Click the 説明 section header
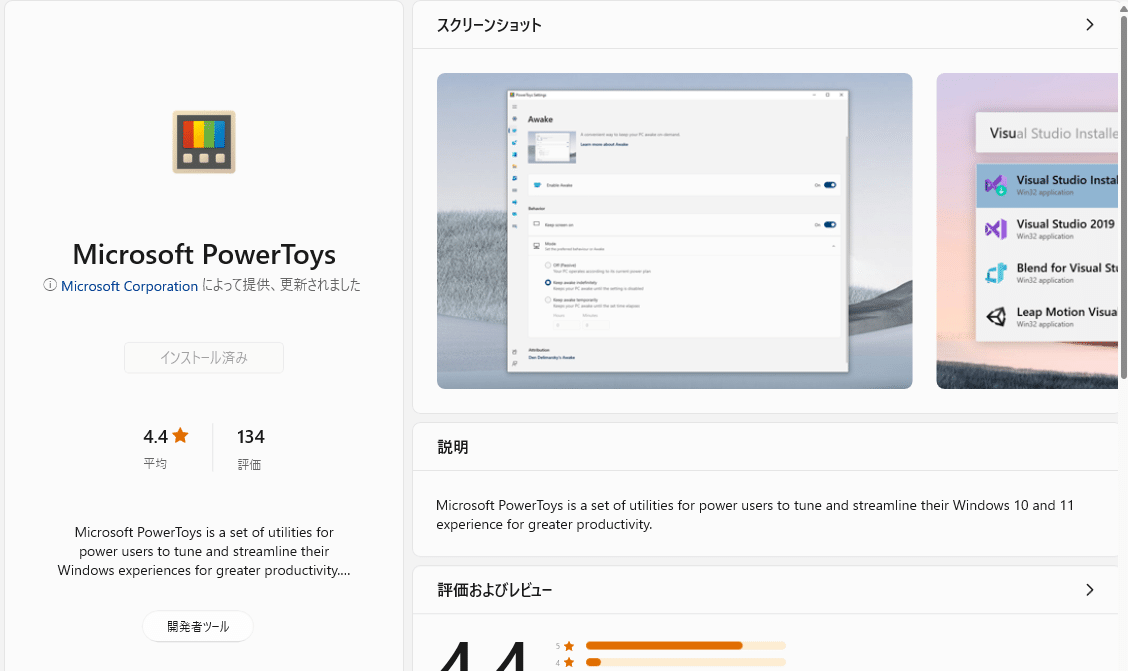Screen dimensions: 1128x671 (453, 447)
